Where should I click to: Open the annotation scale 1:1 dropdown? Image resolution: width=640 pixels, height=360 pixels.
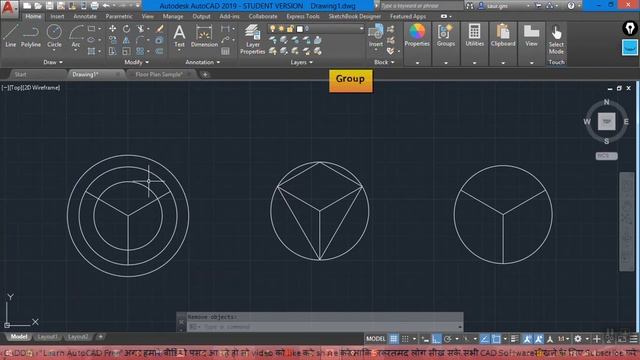pyautogui.click(x=563, y=339)
